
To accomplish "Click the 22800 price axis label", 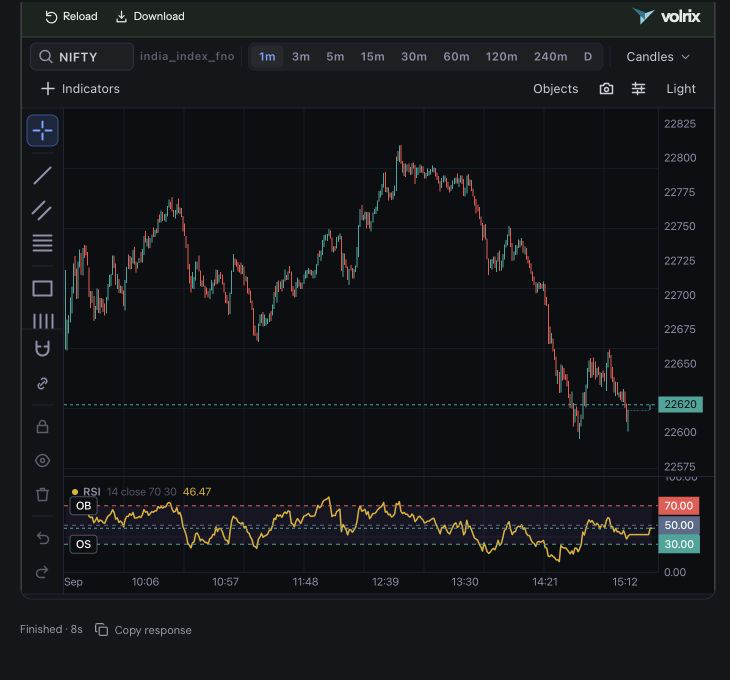I will [x=680, y=158].
